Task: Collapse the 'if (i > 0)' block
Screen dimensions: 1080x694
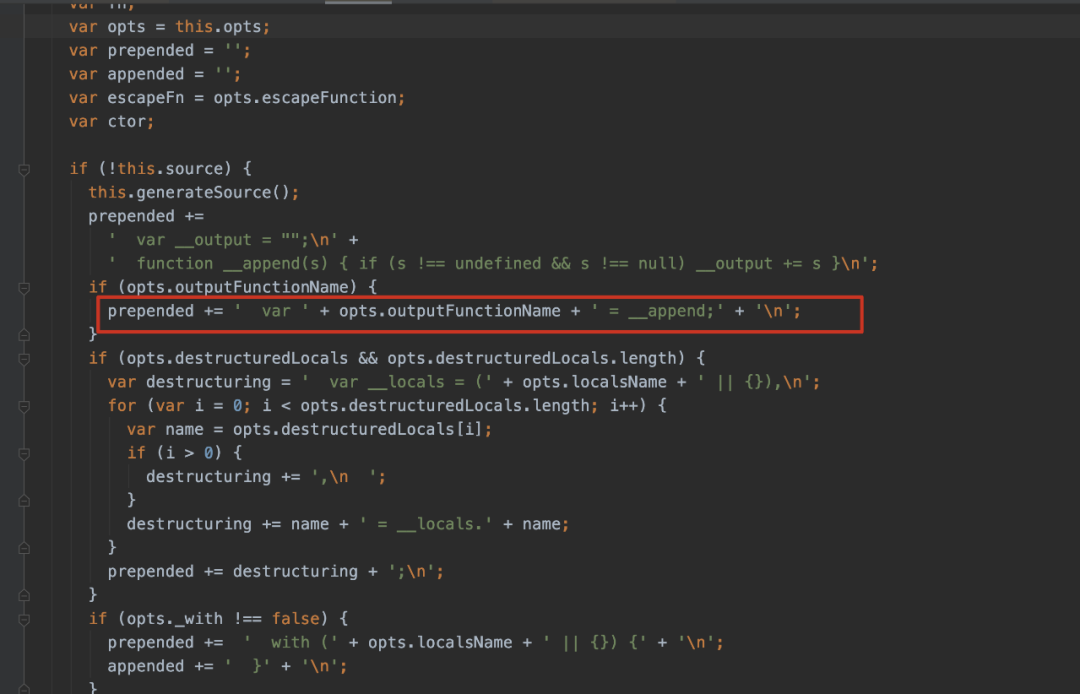Action: (x=24, y=453)
